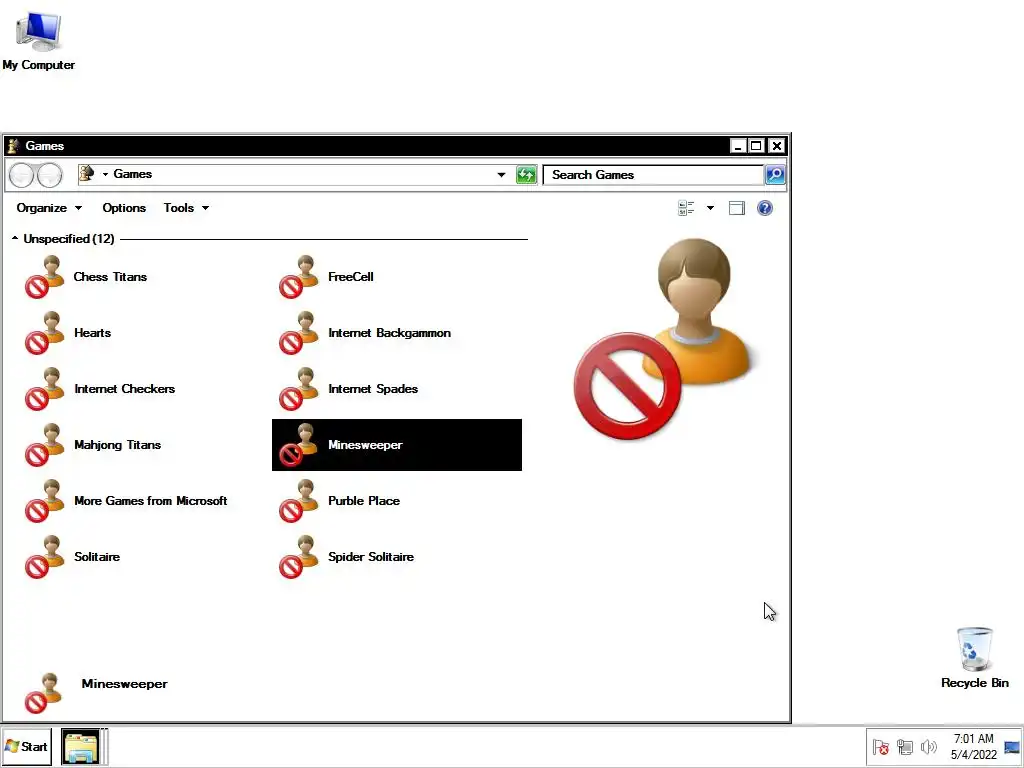Open the view options dropdown arrow
The height and width of the screenshot is (768, 1024).
click(x=711, y=208)
